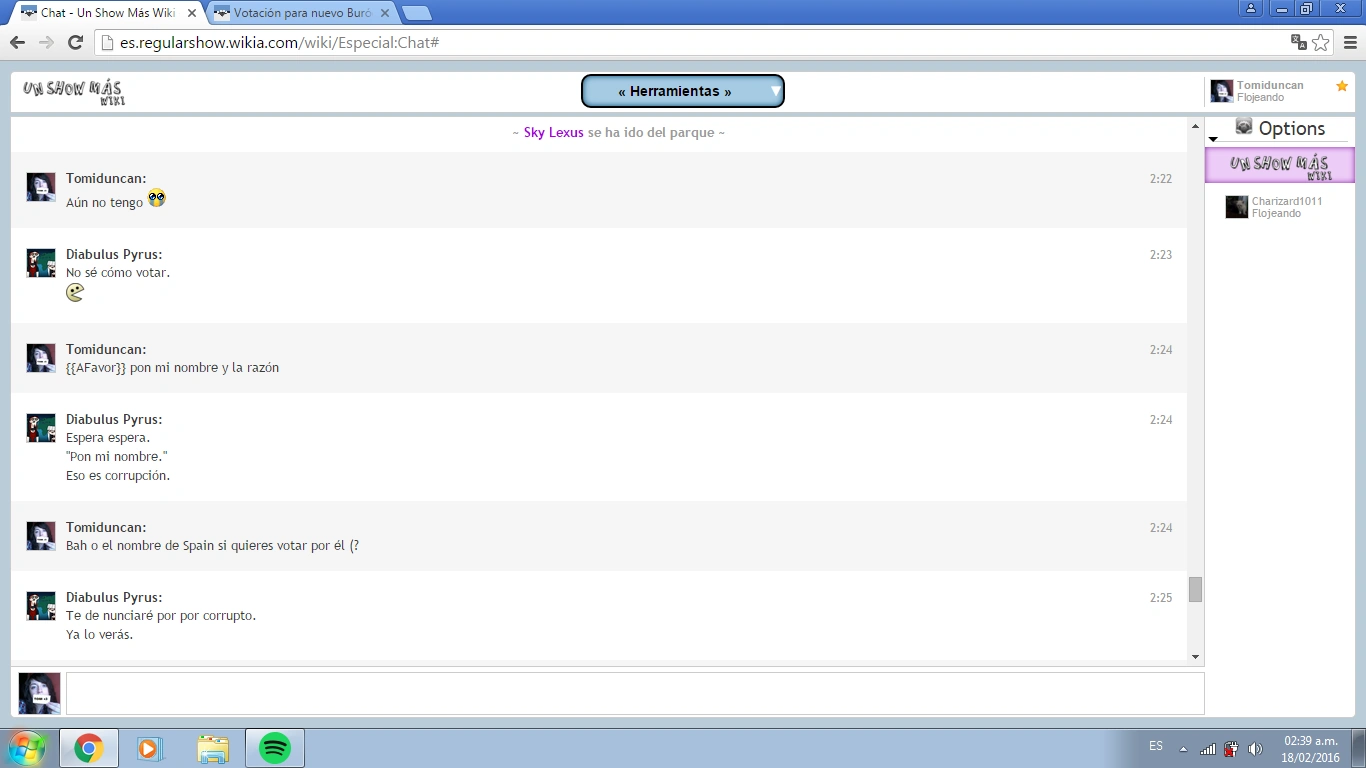The width and height of the screenshot is (1366, 768).
Task: Open Sky Lexus user link
Action: (553, 132)
